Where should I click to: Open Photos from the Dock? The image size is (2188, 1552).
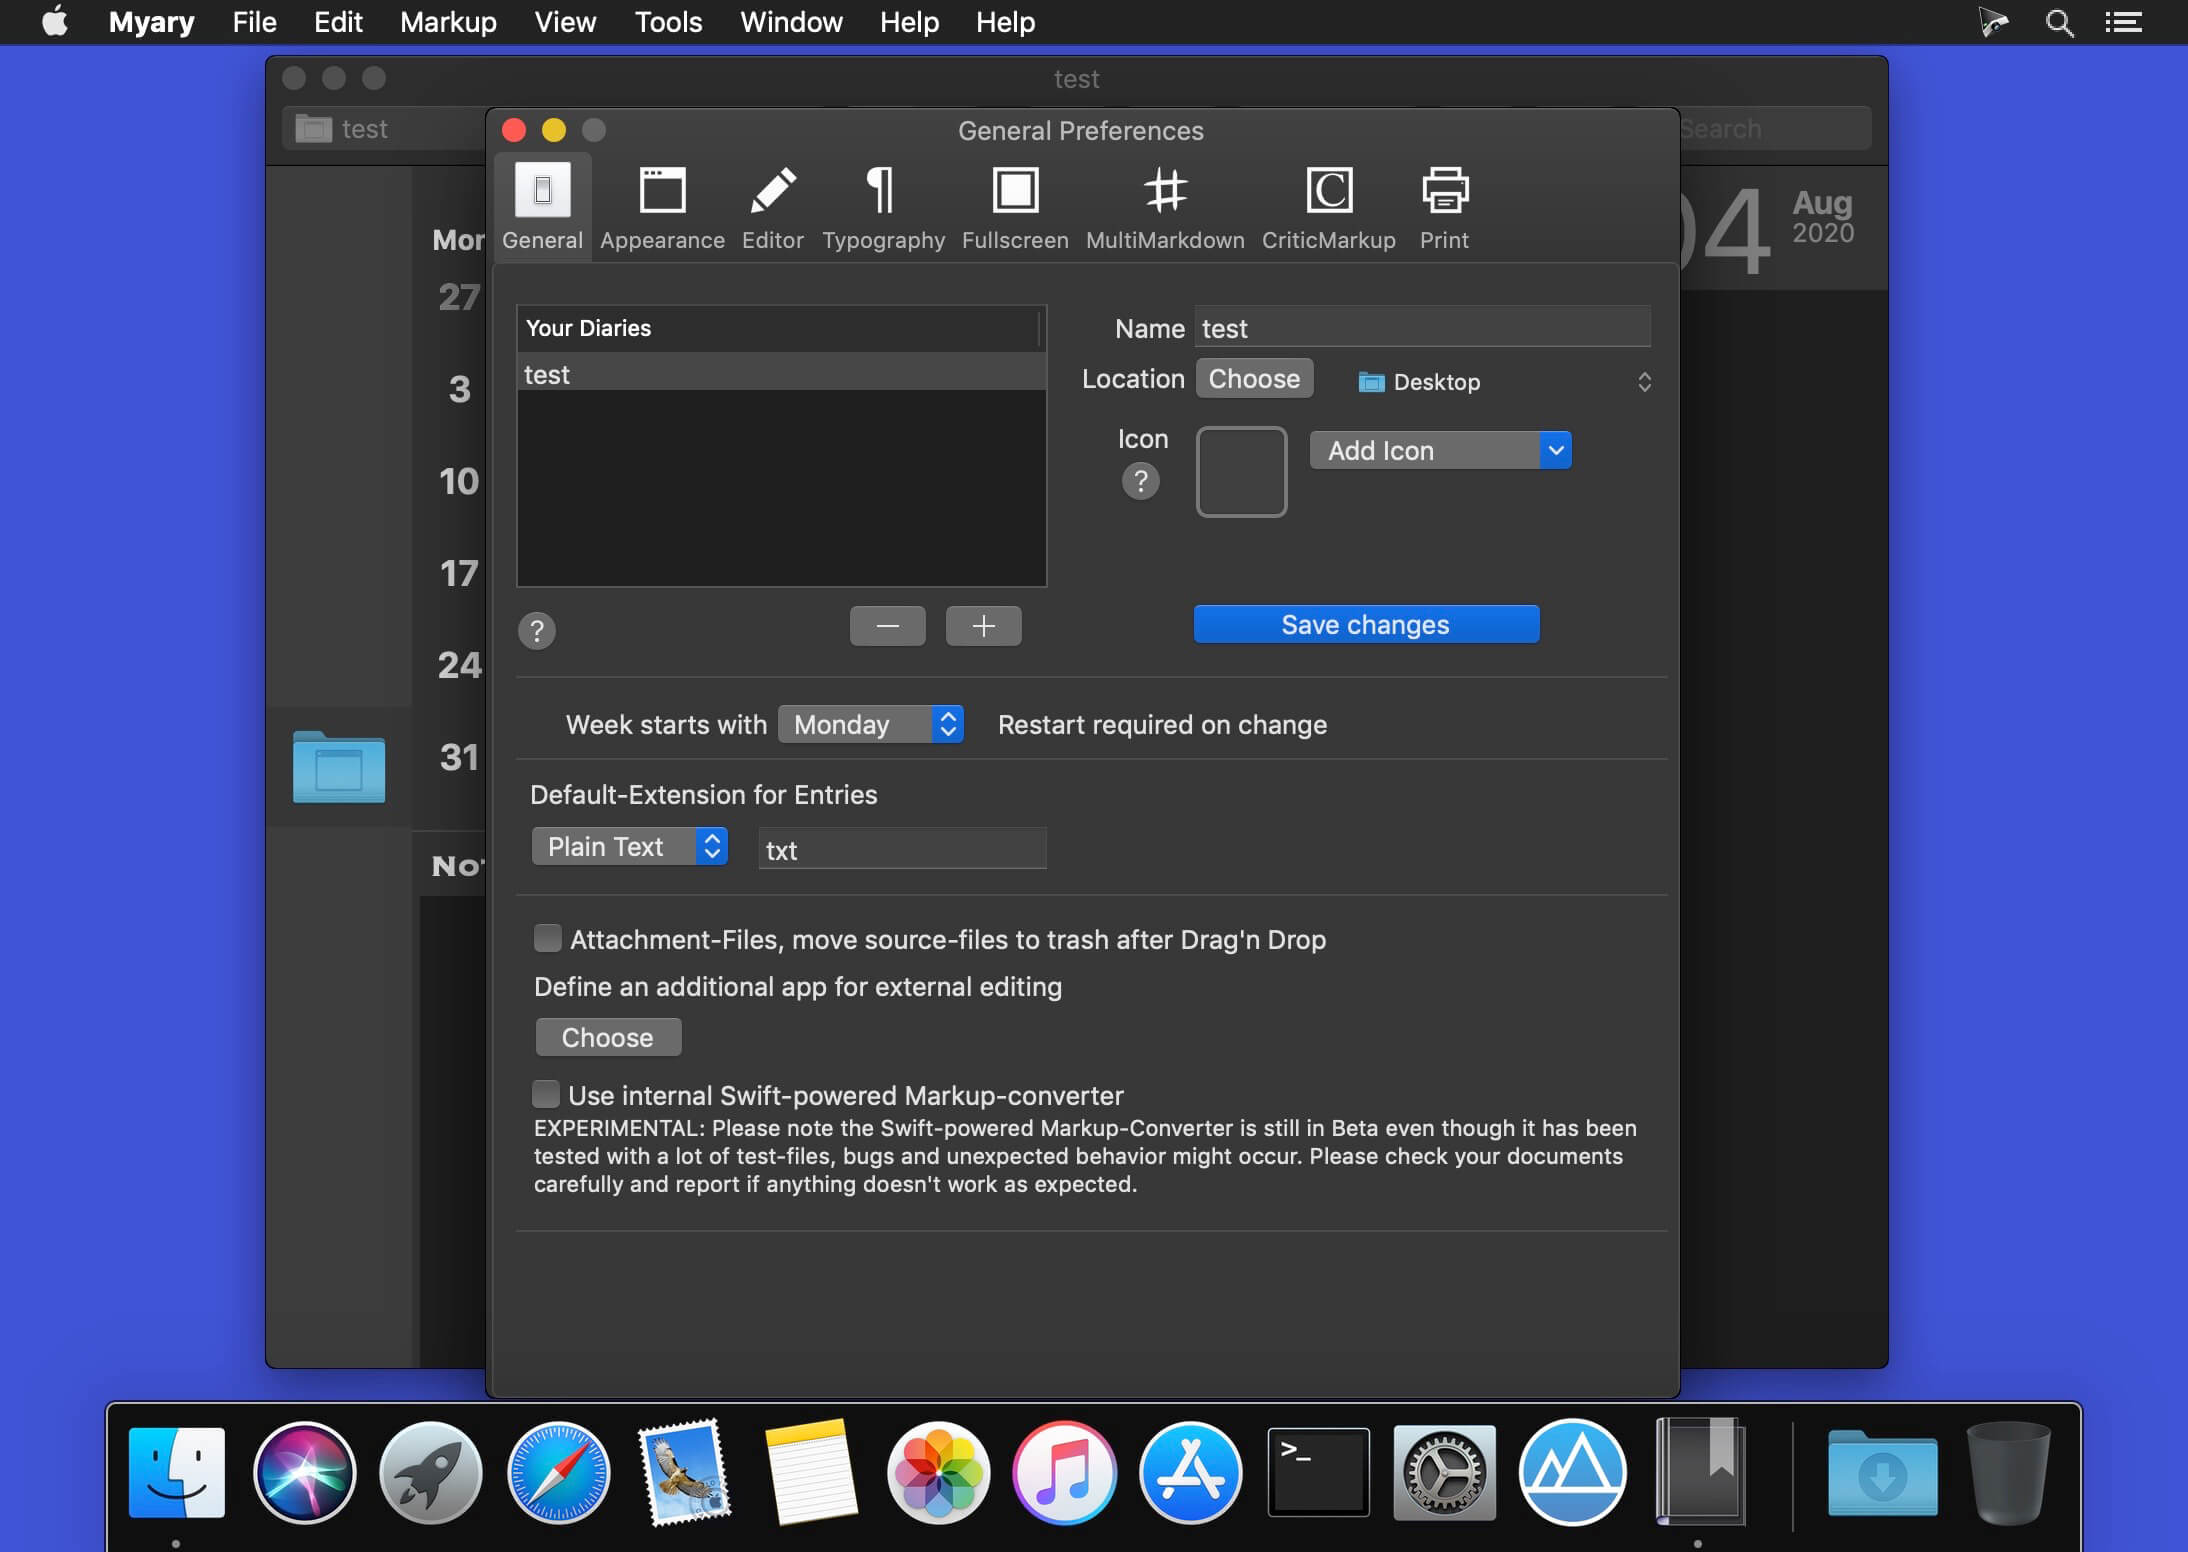938,1473
